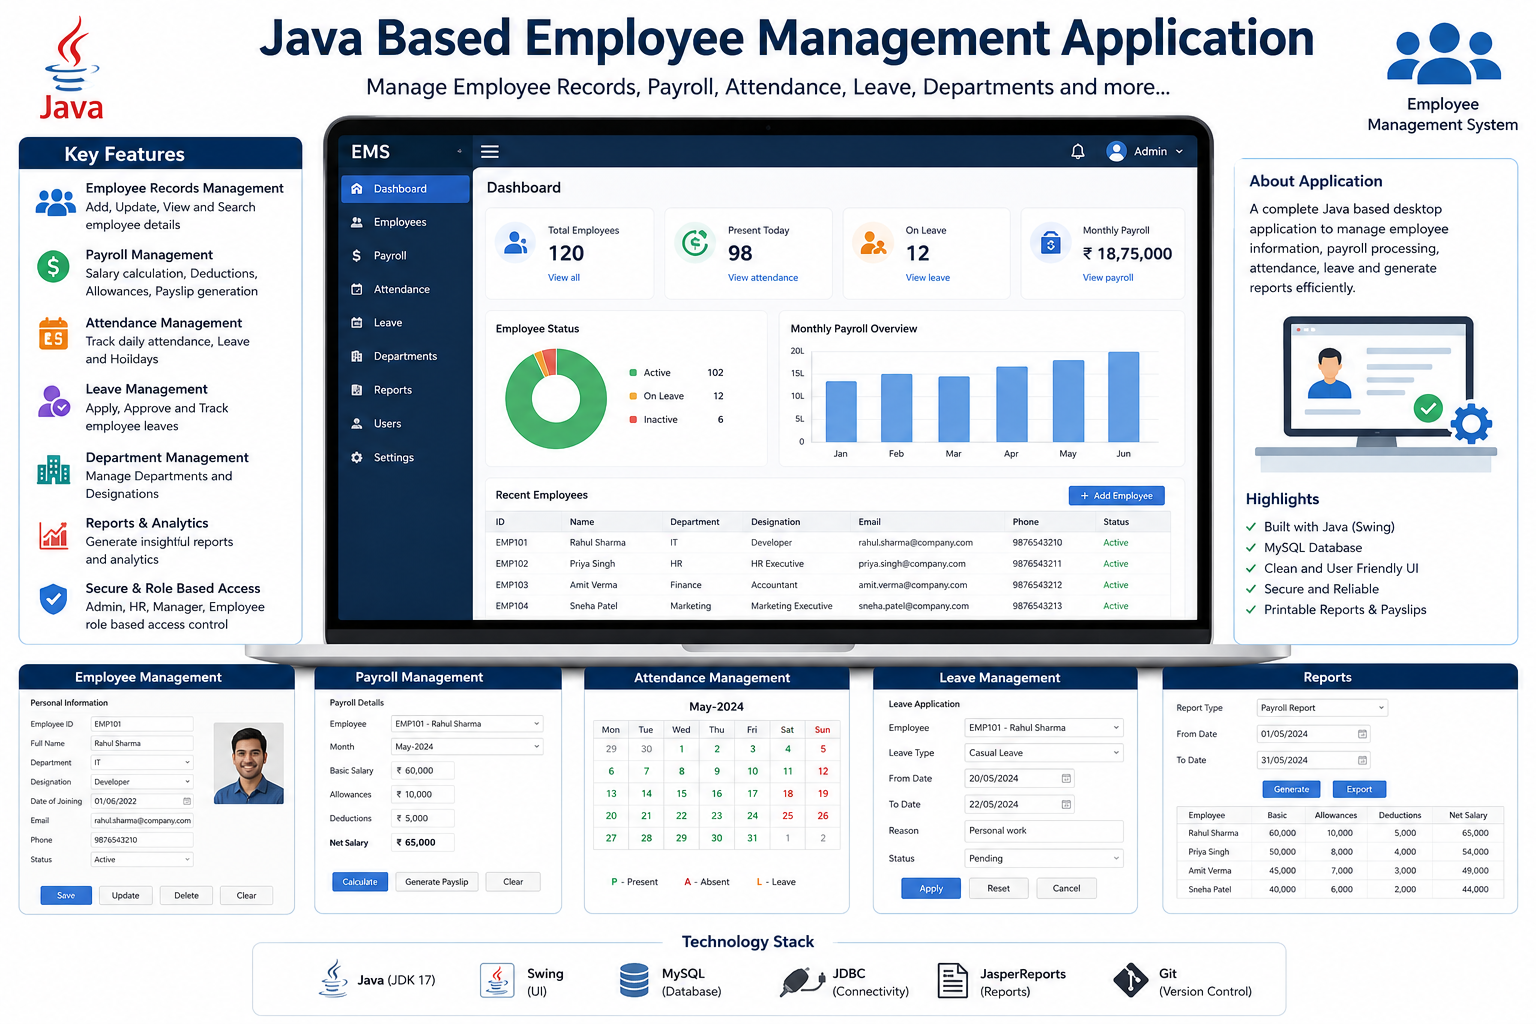Click the Secure & Role Based Access shield icon
The height and width of the screenshot is (1024, 1536).
tap(53, 599)
